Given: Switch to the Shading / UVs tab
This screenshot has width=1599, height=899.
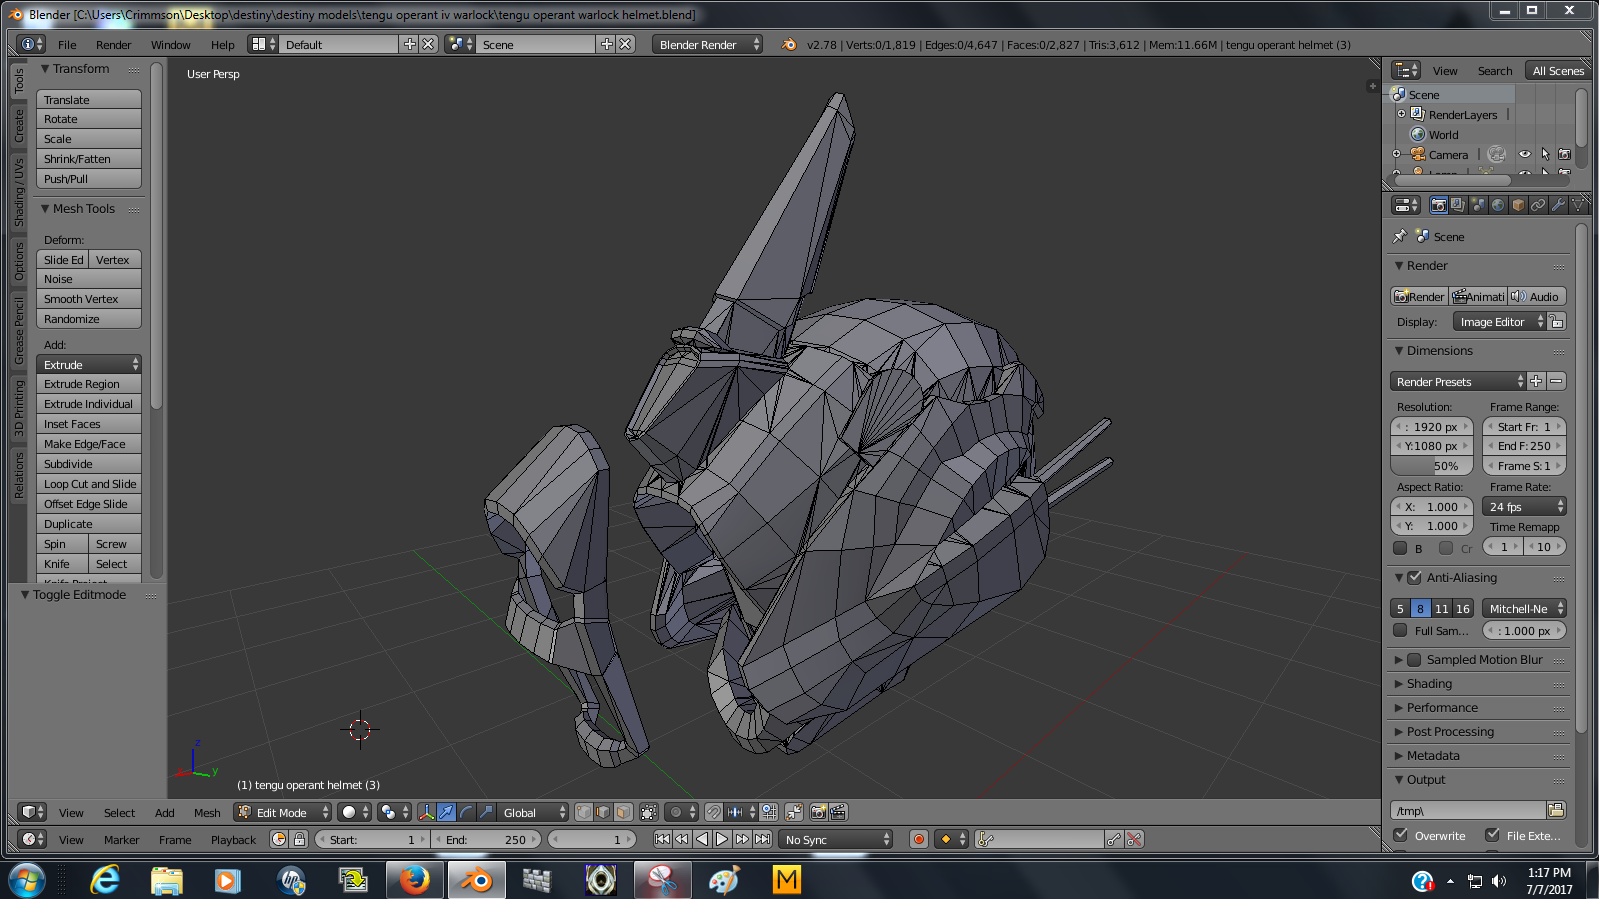Looking at the screenshot, I should click(19, 192).
